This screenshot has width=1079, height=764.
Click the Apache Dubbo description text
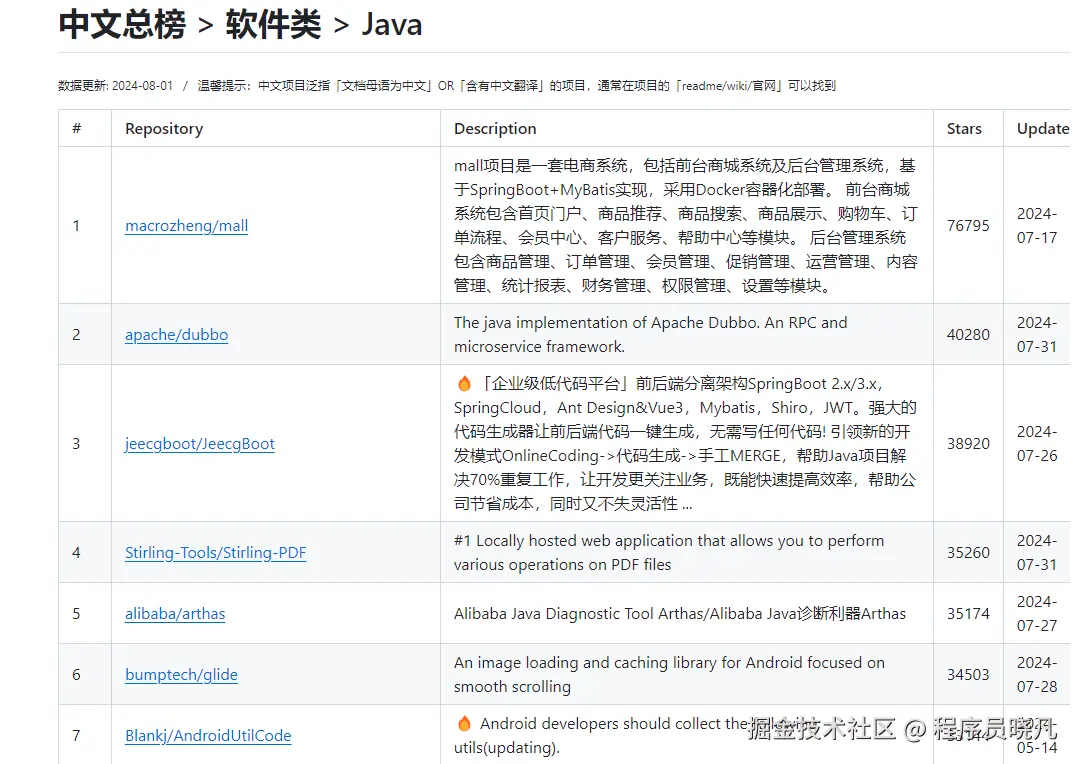tap(650, 335)
